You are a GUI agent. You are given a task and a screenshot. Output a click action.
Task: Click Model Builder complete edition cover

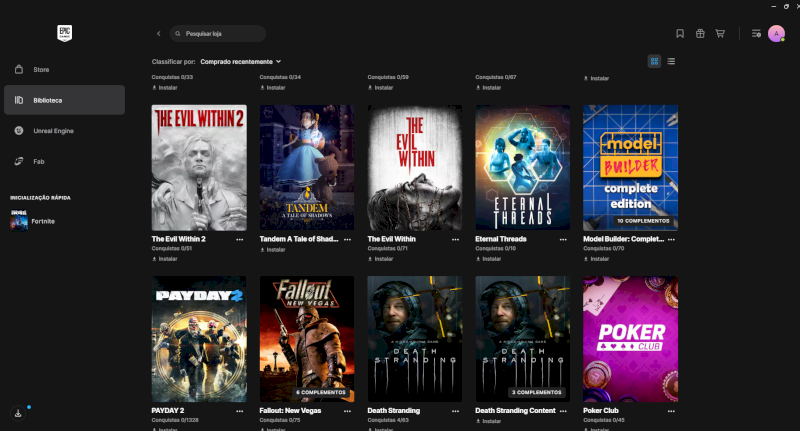pyautogui.click(x=631, y=168)
